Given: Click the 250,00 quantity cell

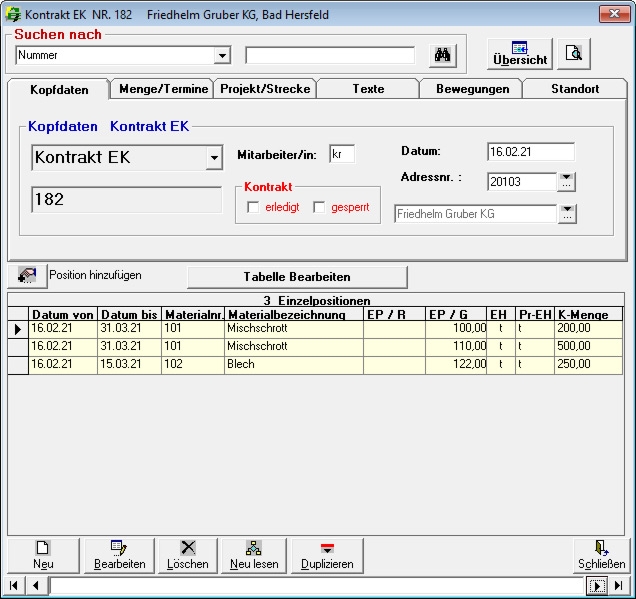Looking at the screenshot, I should point(588,364).
